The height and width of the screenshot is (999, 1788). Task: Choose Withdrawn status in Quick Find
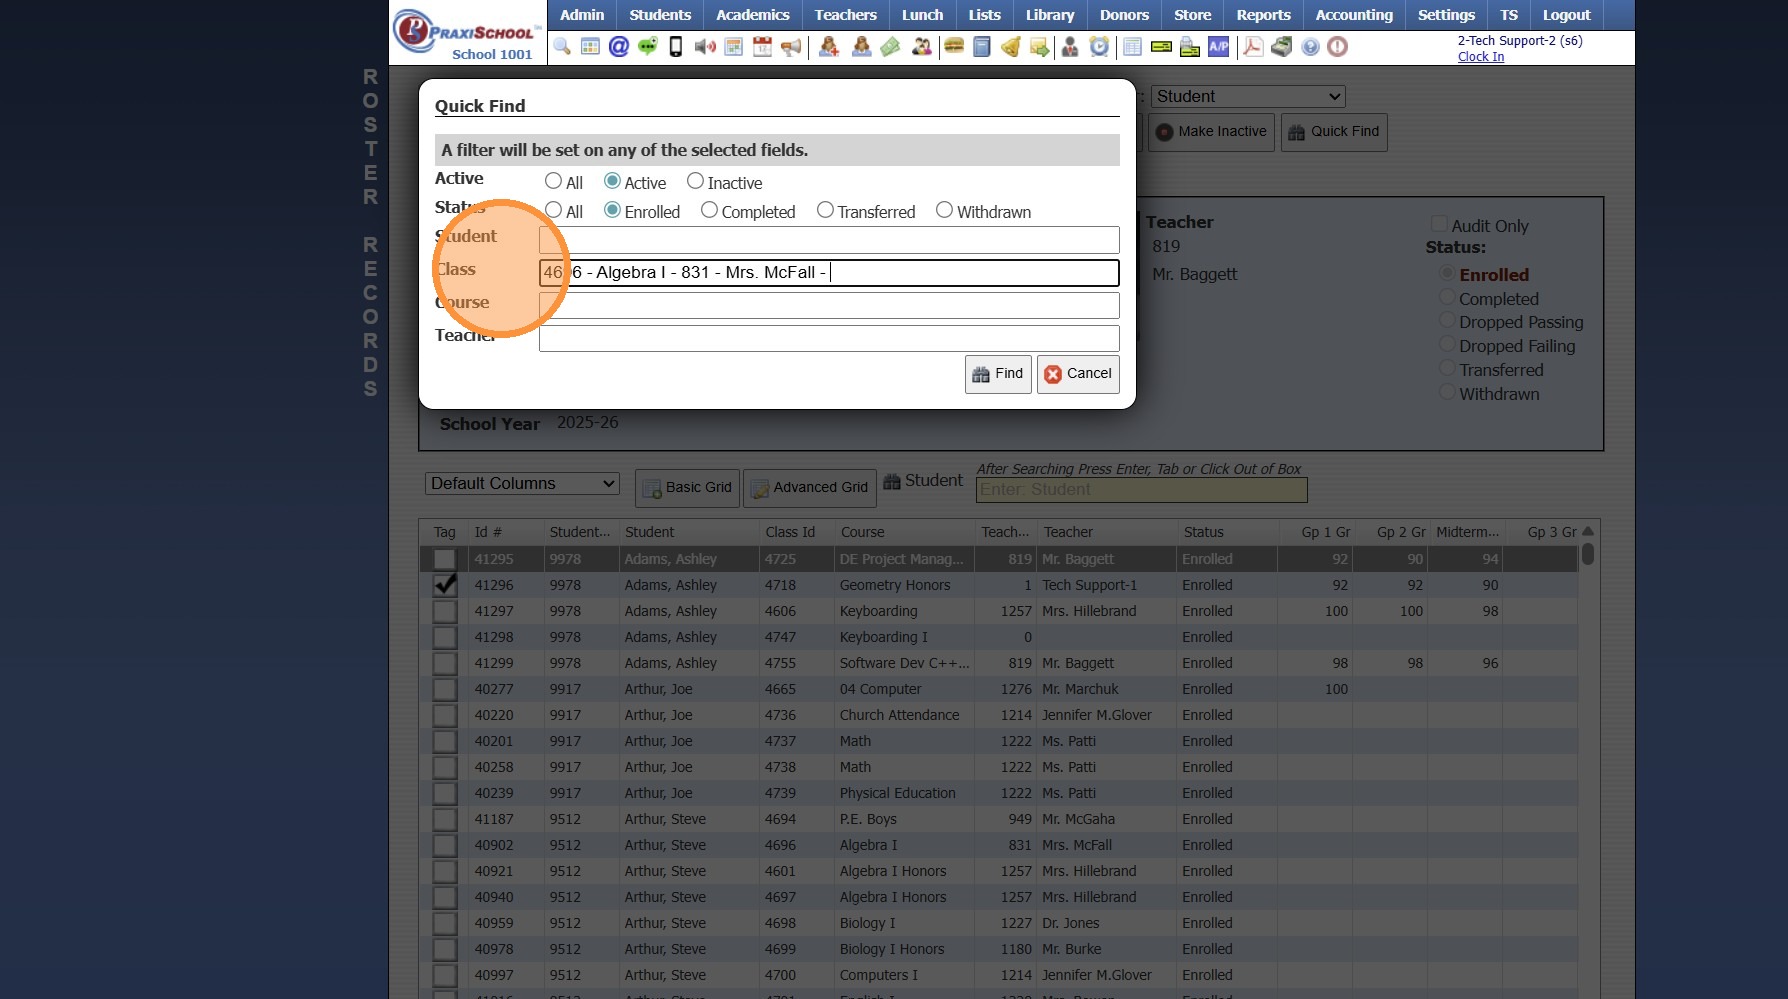tap(944, 210)
